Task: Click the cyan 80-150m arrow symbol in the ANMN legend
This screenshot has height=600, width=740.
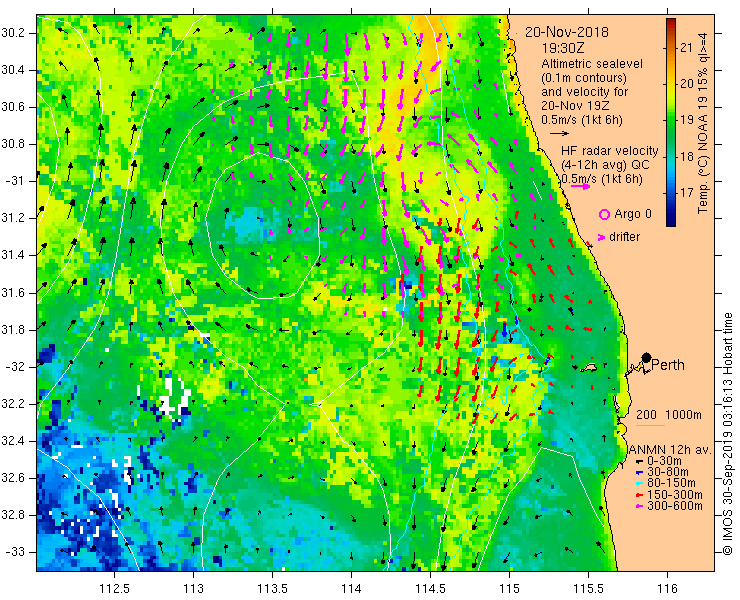Action: coord(639,483)
